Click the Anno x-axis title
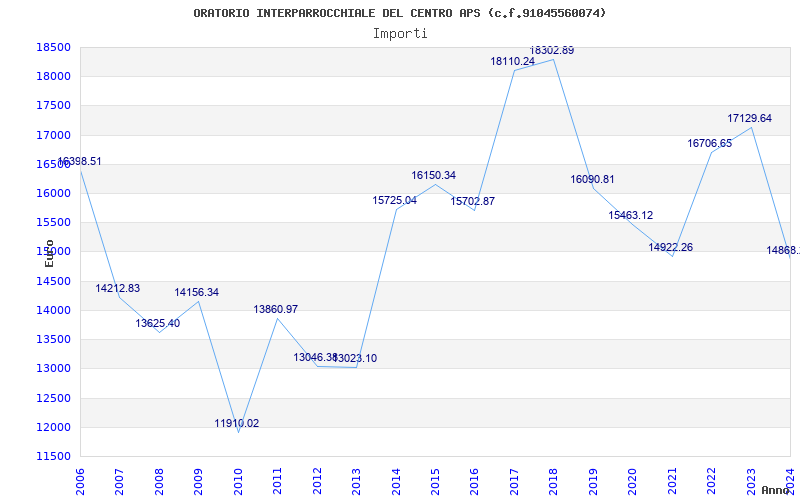This screenshot has height=500, width=800. 776,490
